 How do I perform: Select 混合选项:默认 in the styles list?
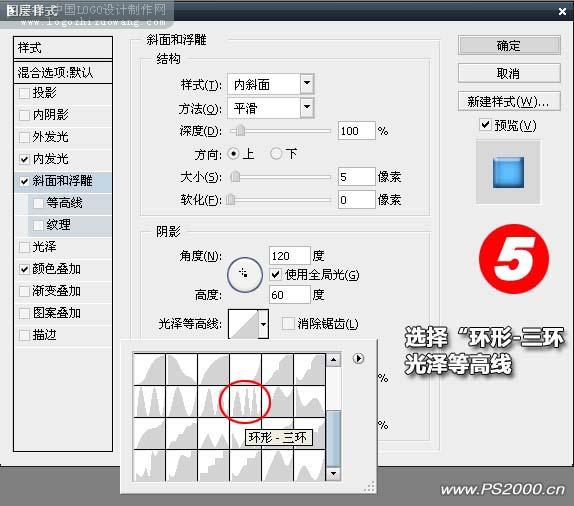click(x=63, y=72)
